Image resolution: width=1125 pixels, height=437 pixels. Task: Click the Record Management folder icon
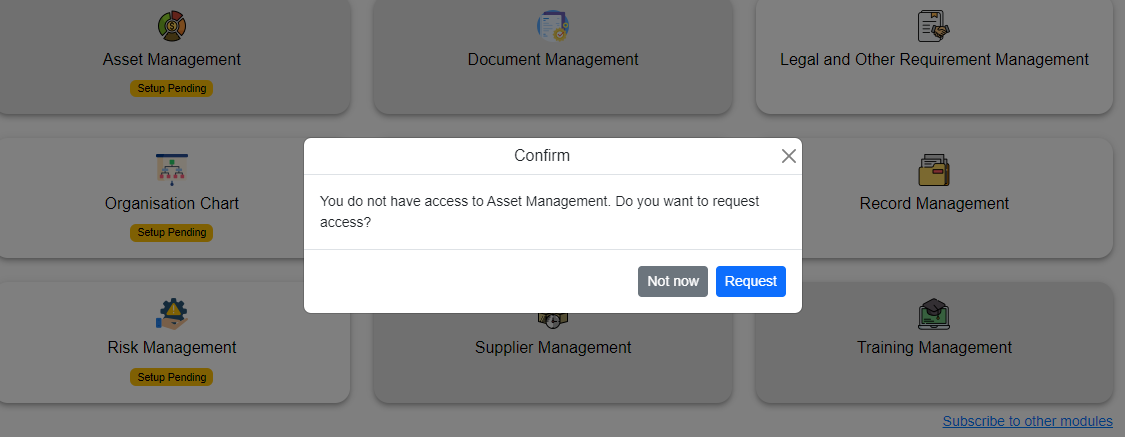pos(934,169)
